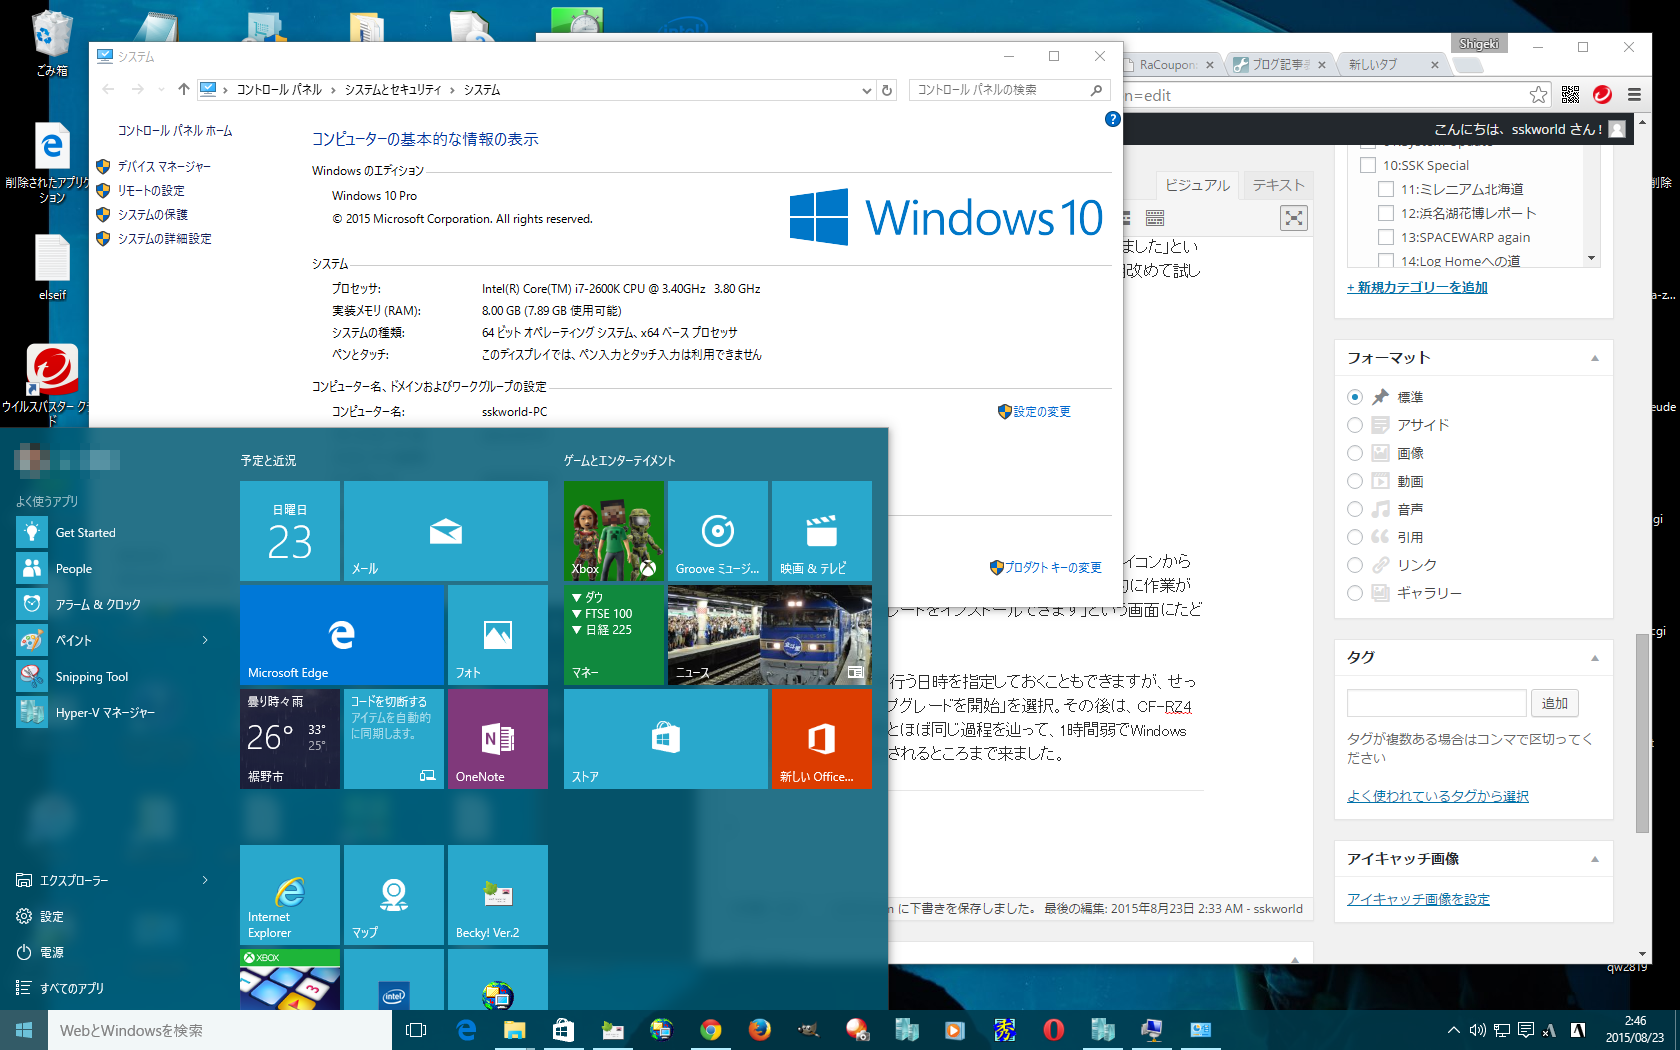This screenshot has height=1050, width=1680.
Task: Open the Xbox tile in Start menu
Action: [x=614, y=531]
